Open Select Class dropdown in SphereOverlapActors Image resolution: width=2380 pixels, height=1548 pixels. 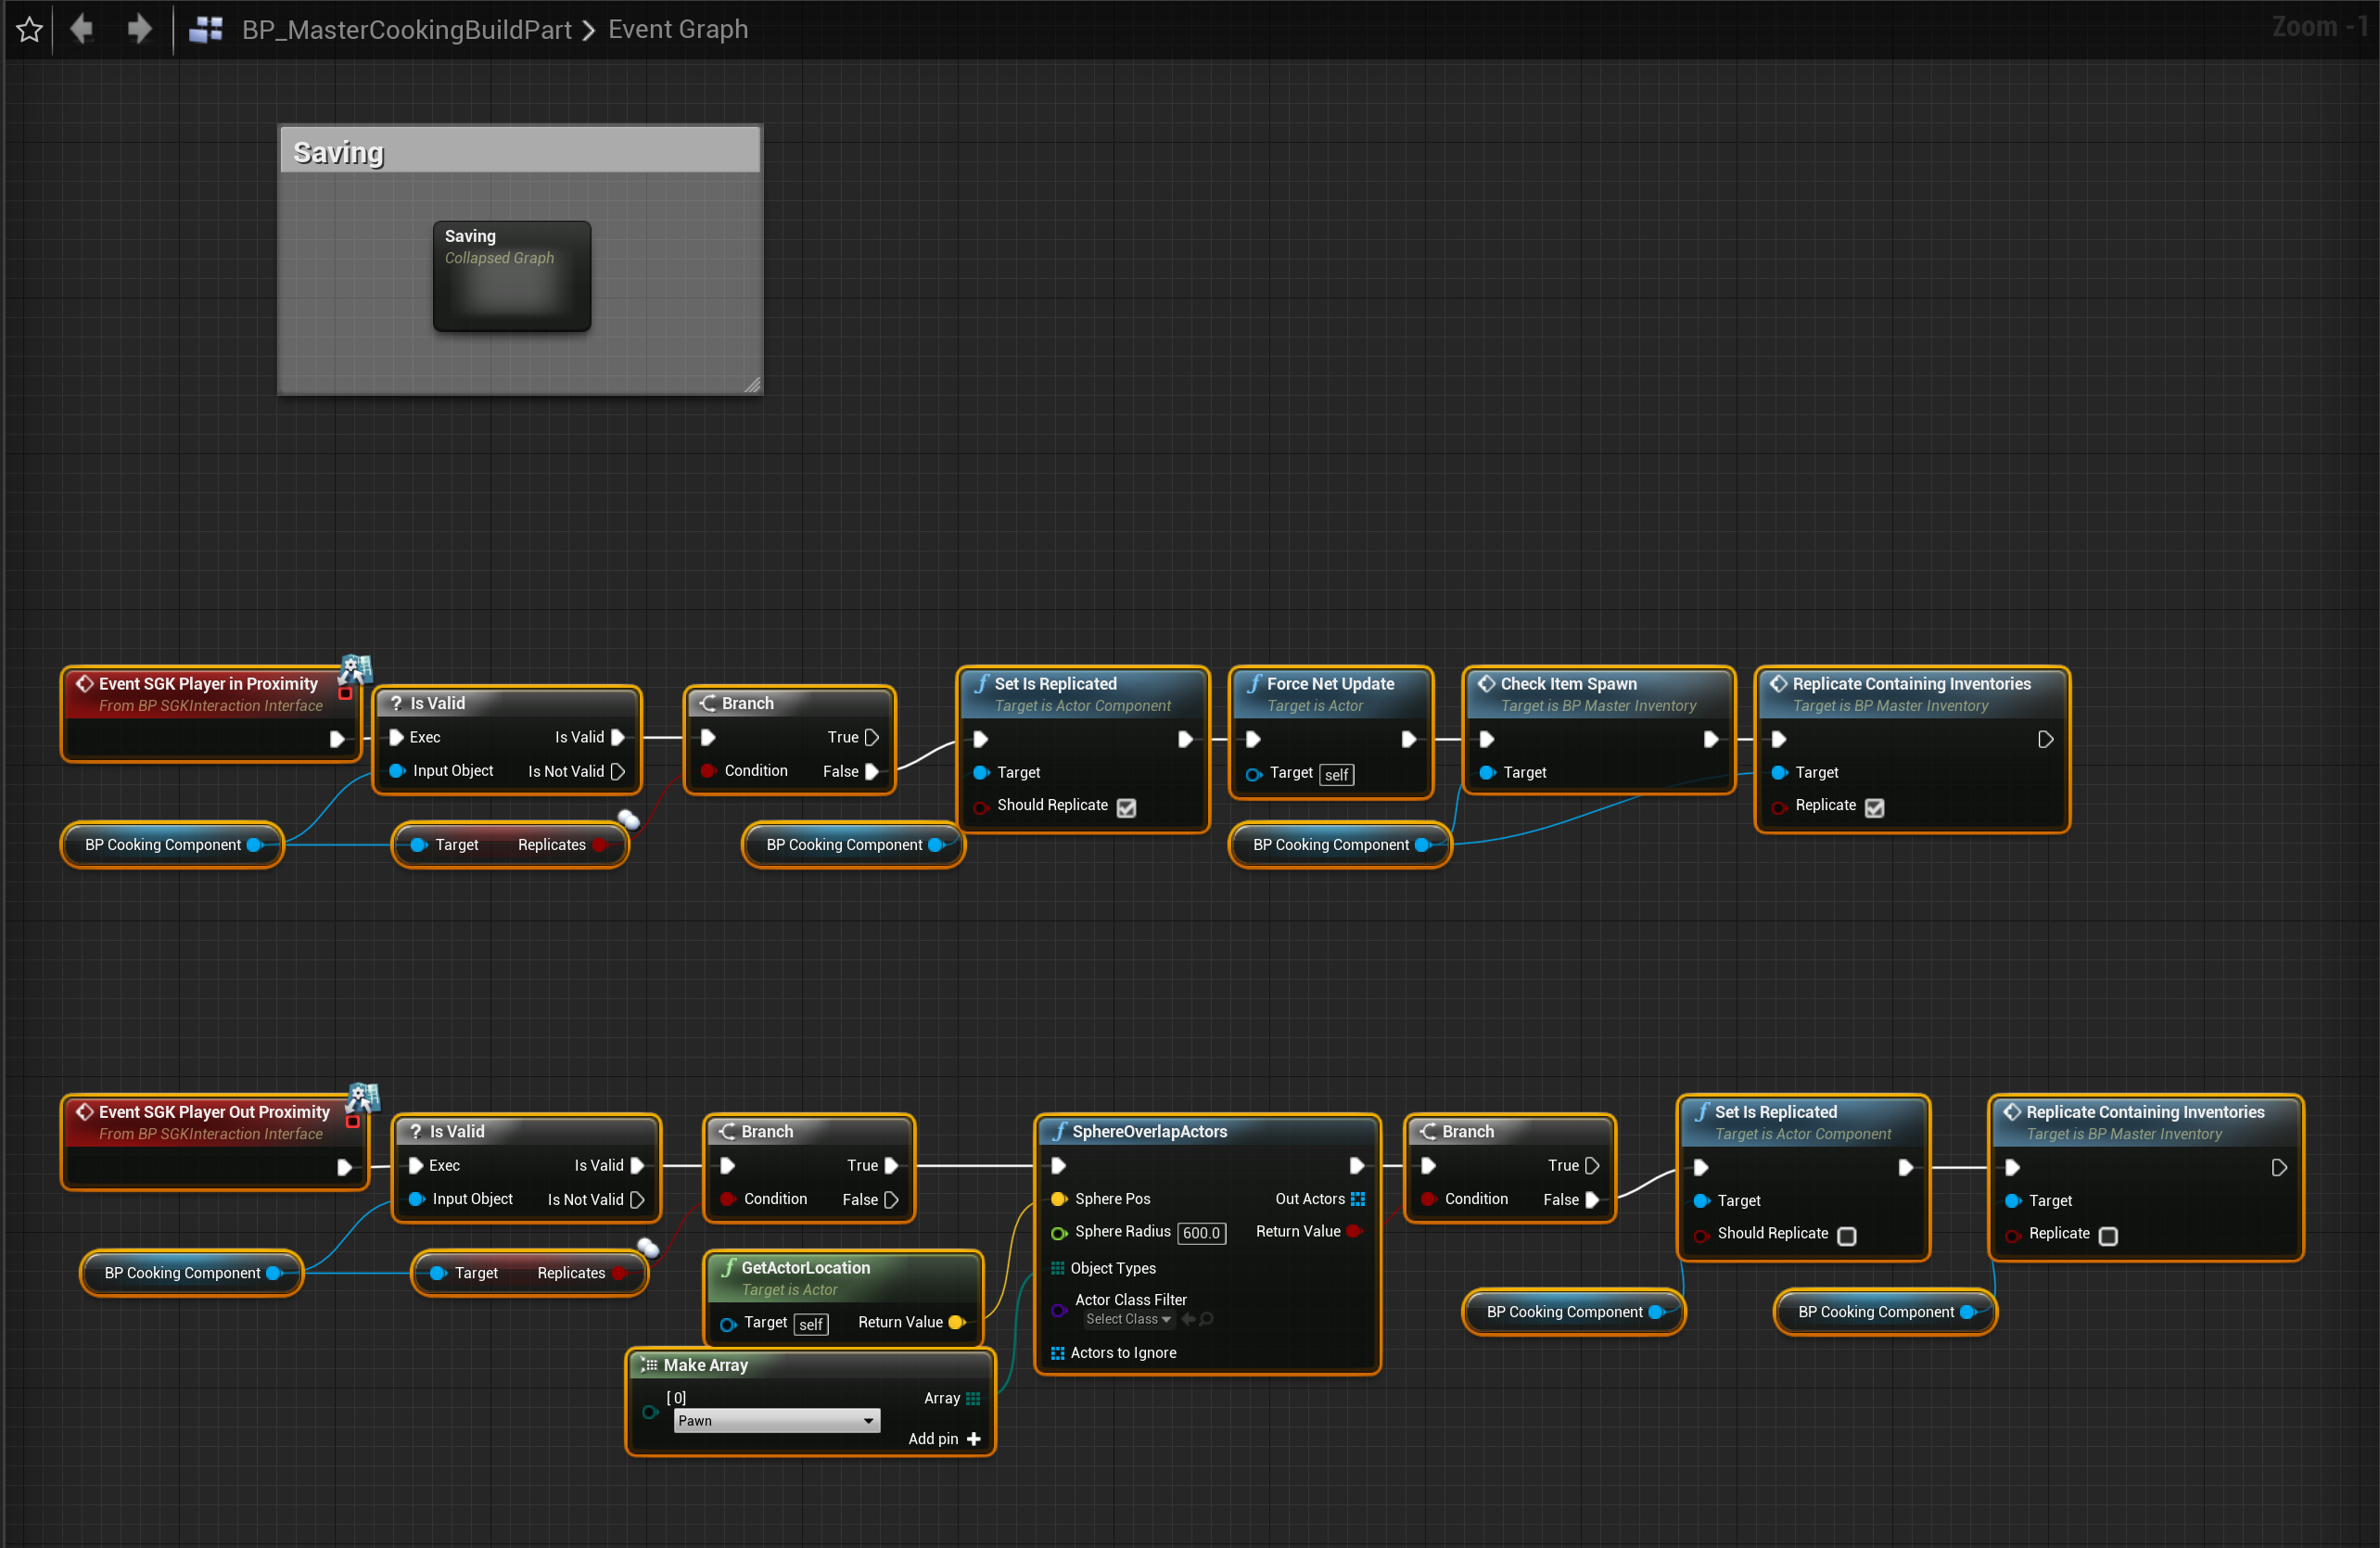click(x=1128, y=1319)
